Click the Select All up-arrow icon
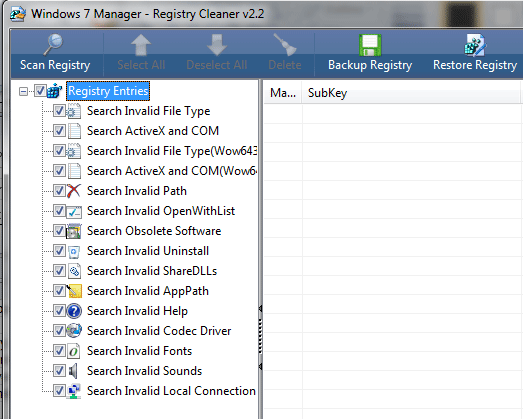 tap(141, 44)
